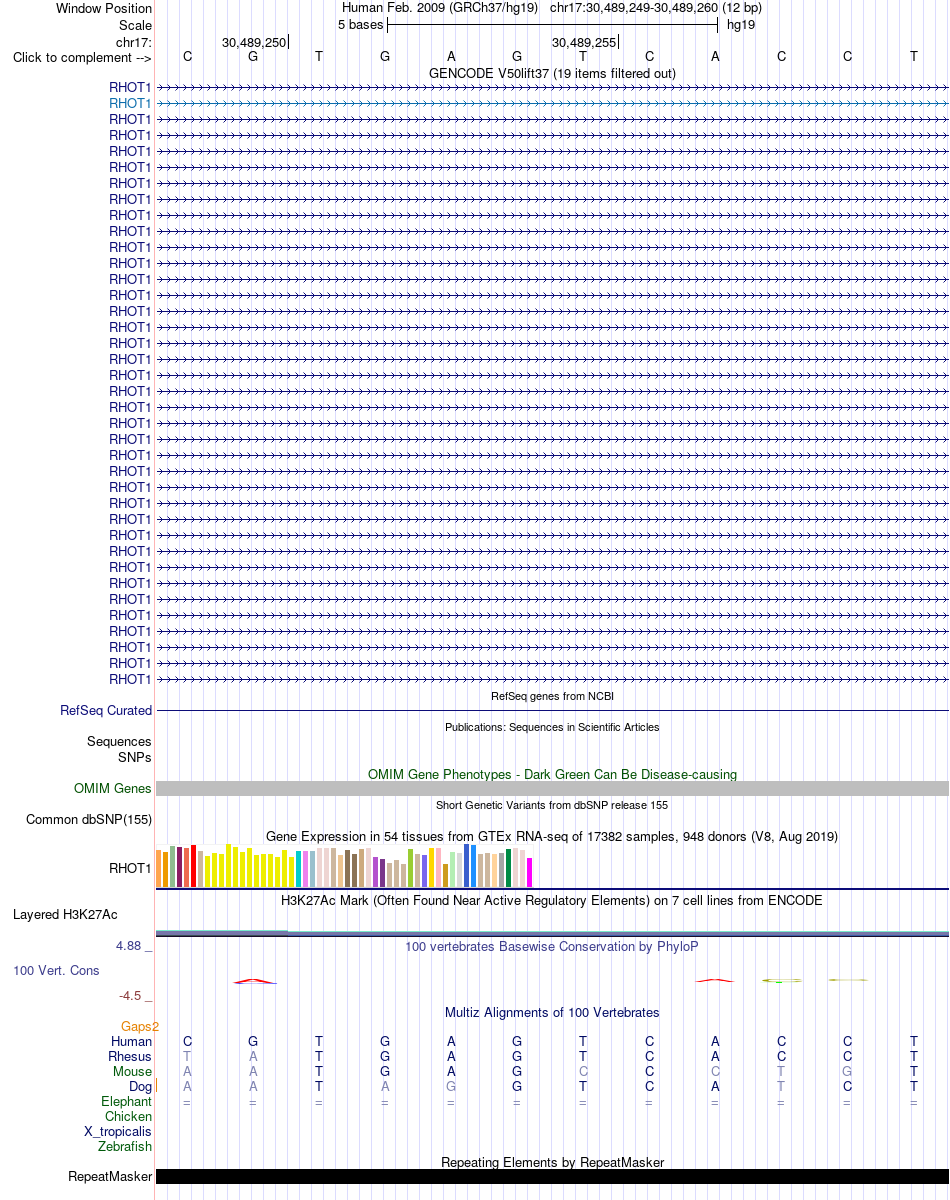The height and width of the screenshot is (1200, 950).
Task: Select the 'Chicken' alignment row label
Action: point(129,1117)
